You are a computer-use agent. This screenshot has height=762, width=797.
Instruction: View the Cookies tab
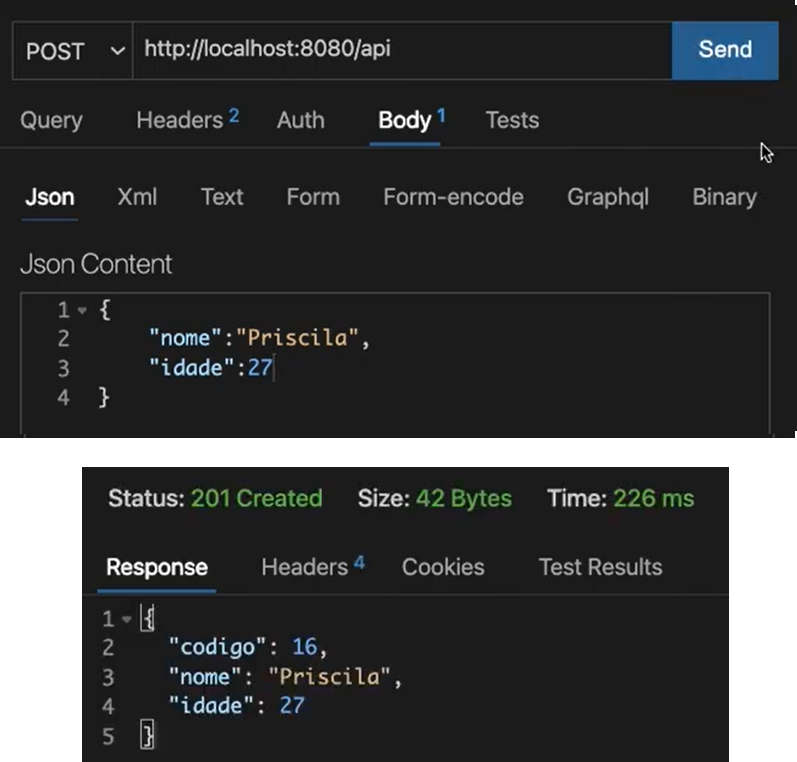443,567
